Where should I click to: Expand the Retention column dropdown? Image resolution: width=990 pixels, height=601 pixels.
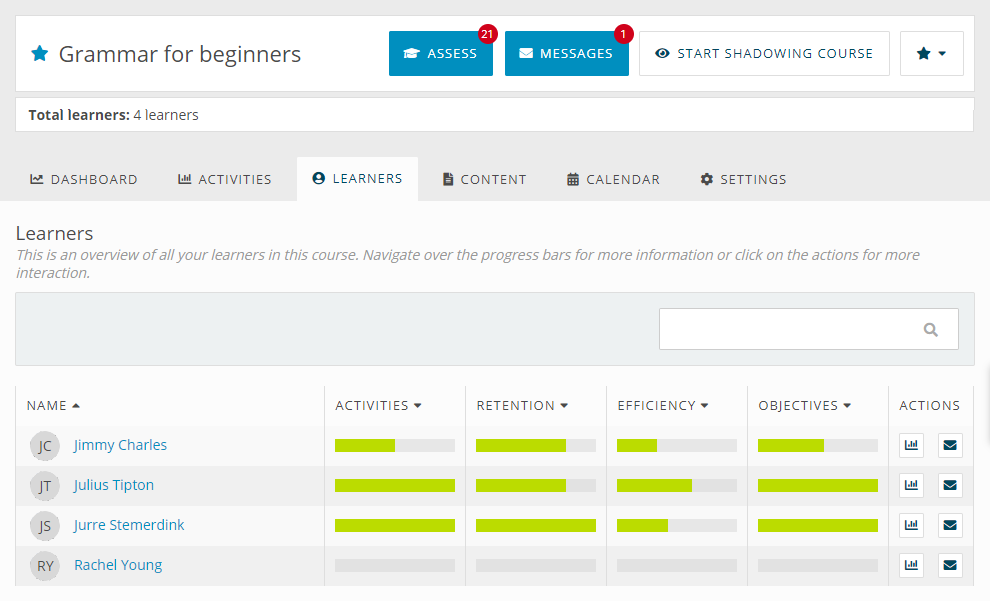(563, 405)
